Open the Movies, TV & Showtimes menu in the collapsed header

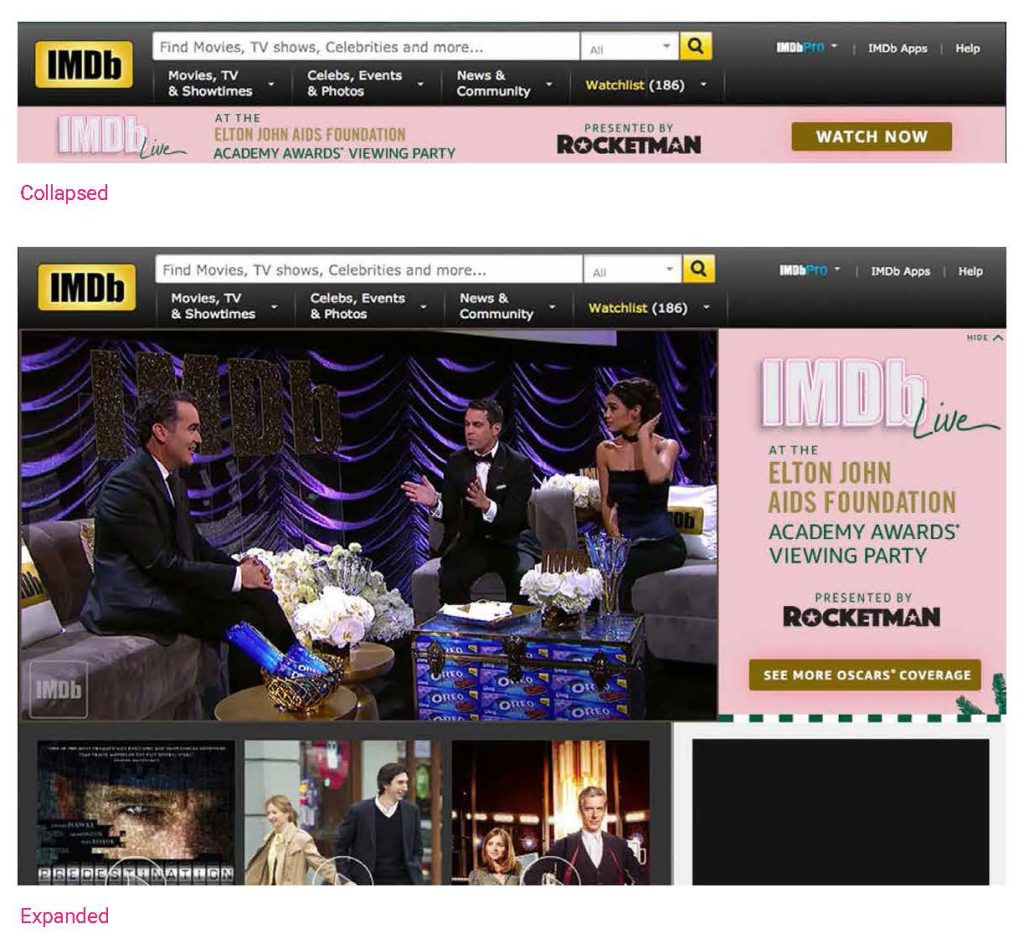(x=221, y=84)
